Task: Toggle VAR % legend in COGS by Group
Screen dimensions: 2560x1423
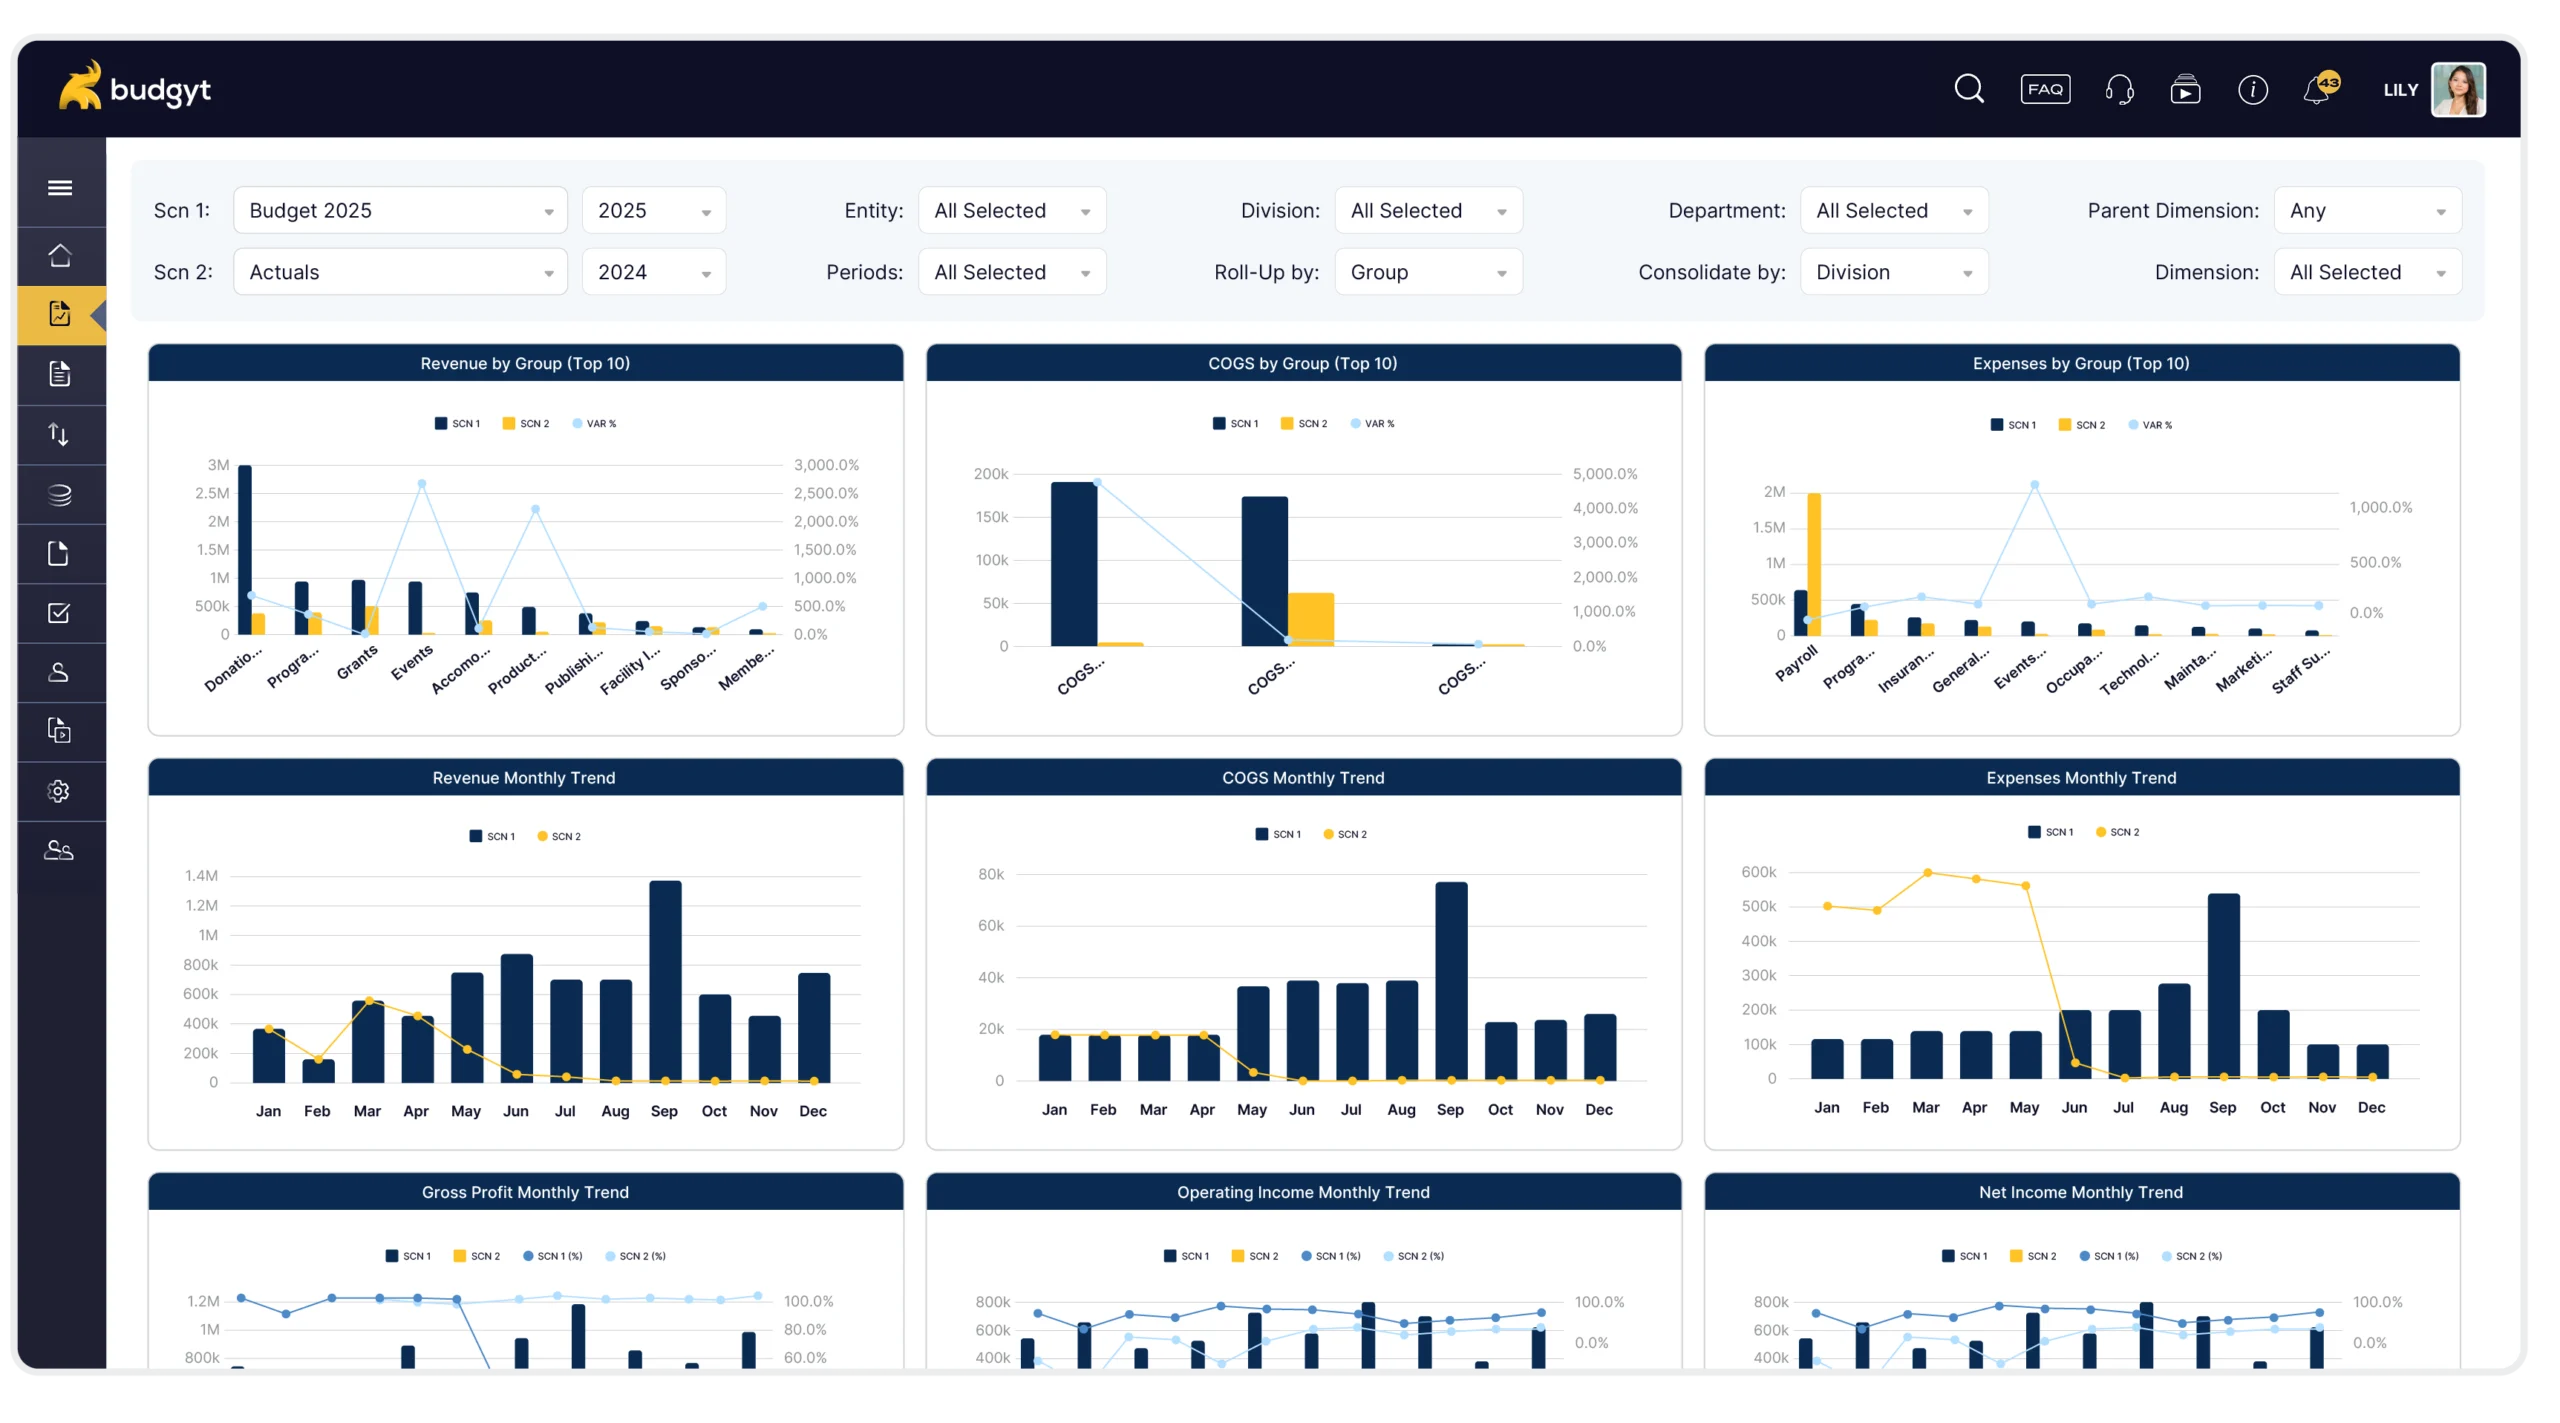Action: point(1372,424)
